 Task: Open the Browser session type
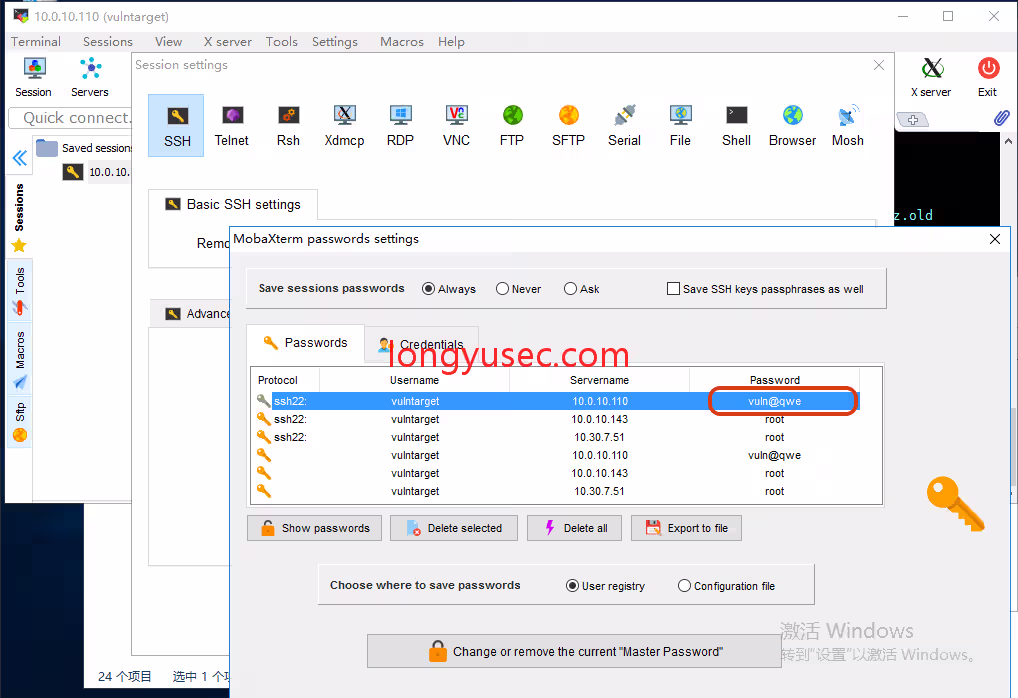pos(793,126)
